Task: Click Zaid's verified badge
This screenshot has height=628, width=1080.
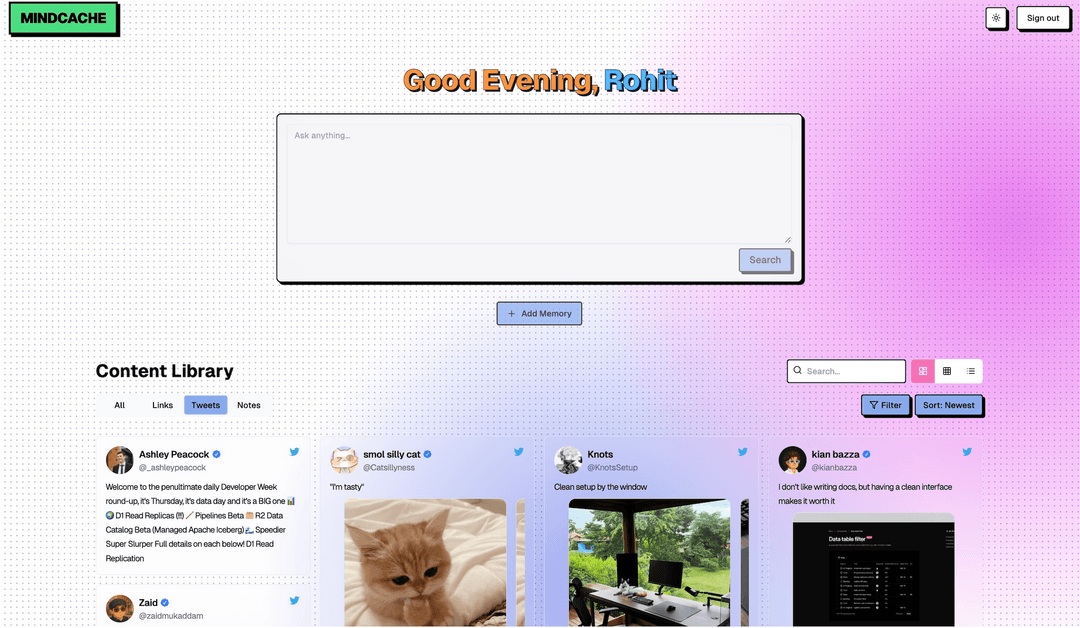Action: pyautogui.click(x=165, y=603)
